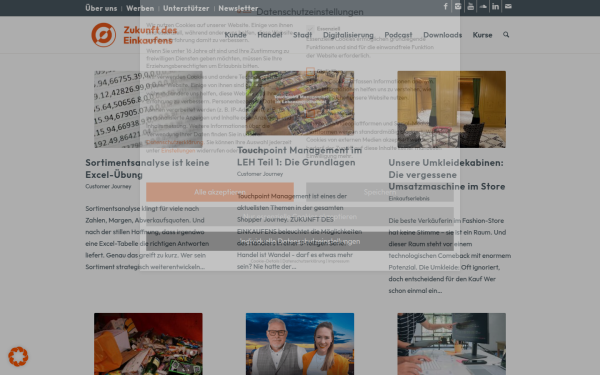Enable the Statistiken cookie checkbox
600x375 pixels.
tap(310, 71)
